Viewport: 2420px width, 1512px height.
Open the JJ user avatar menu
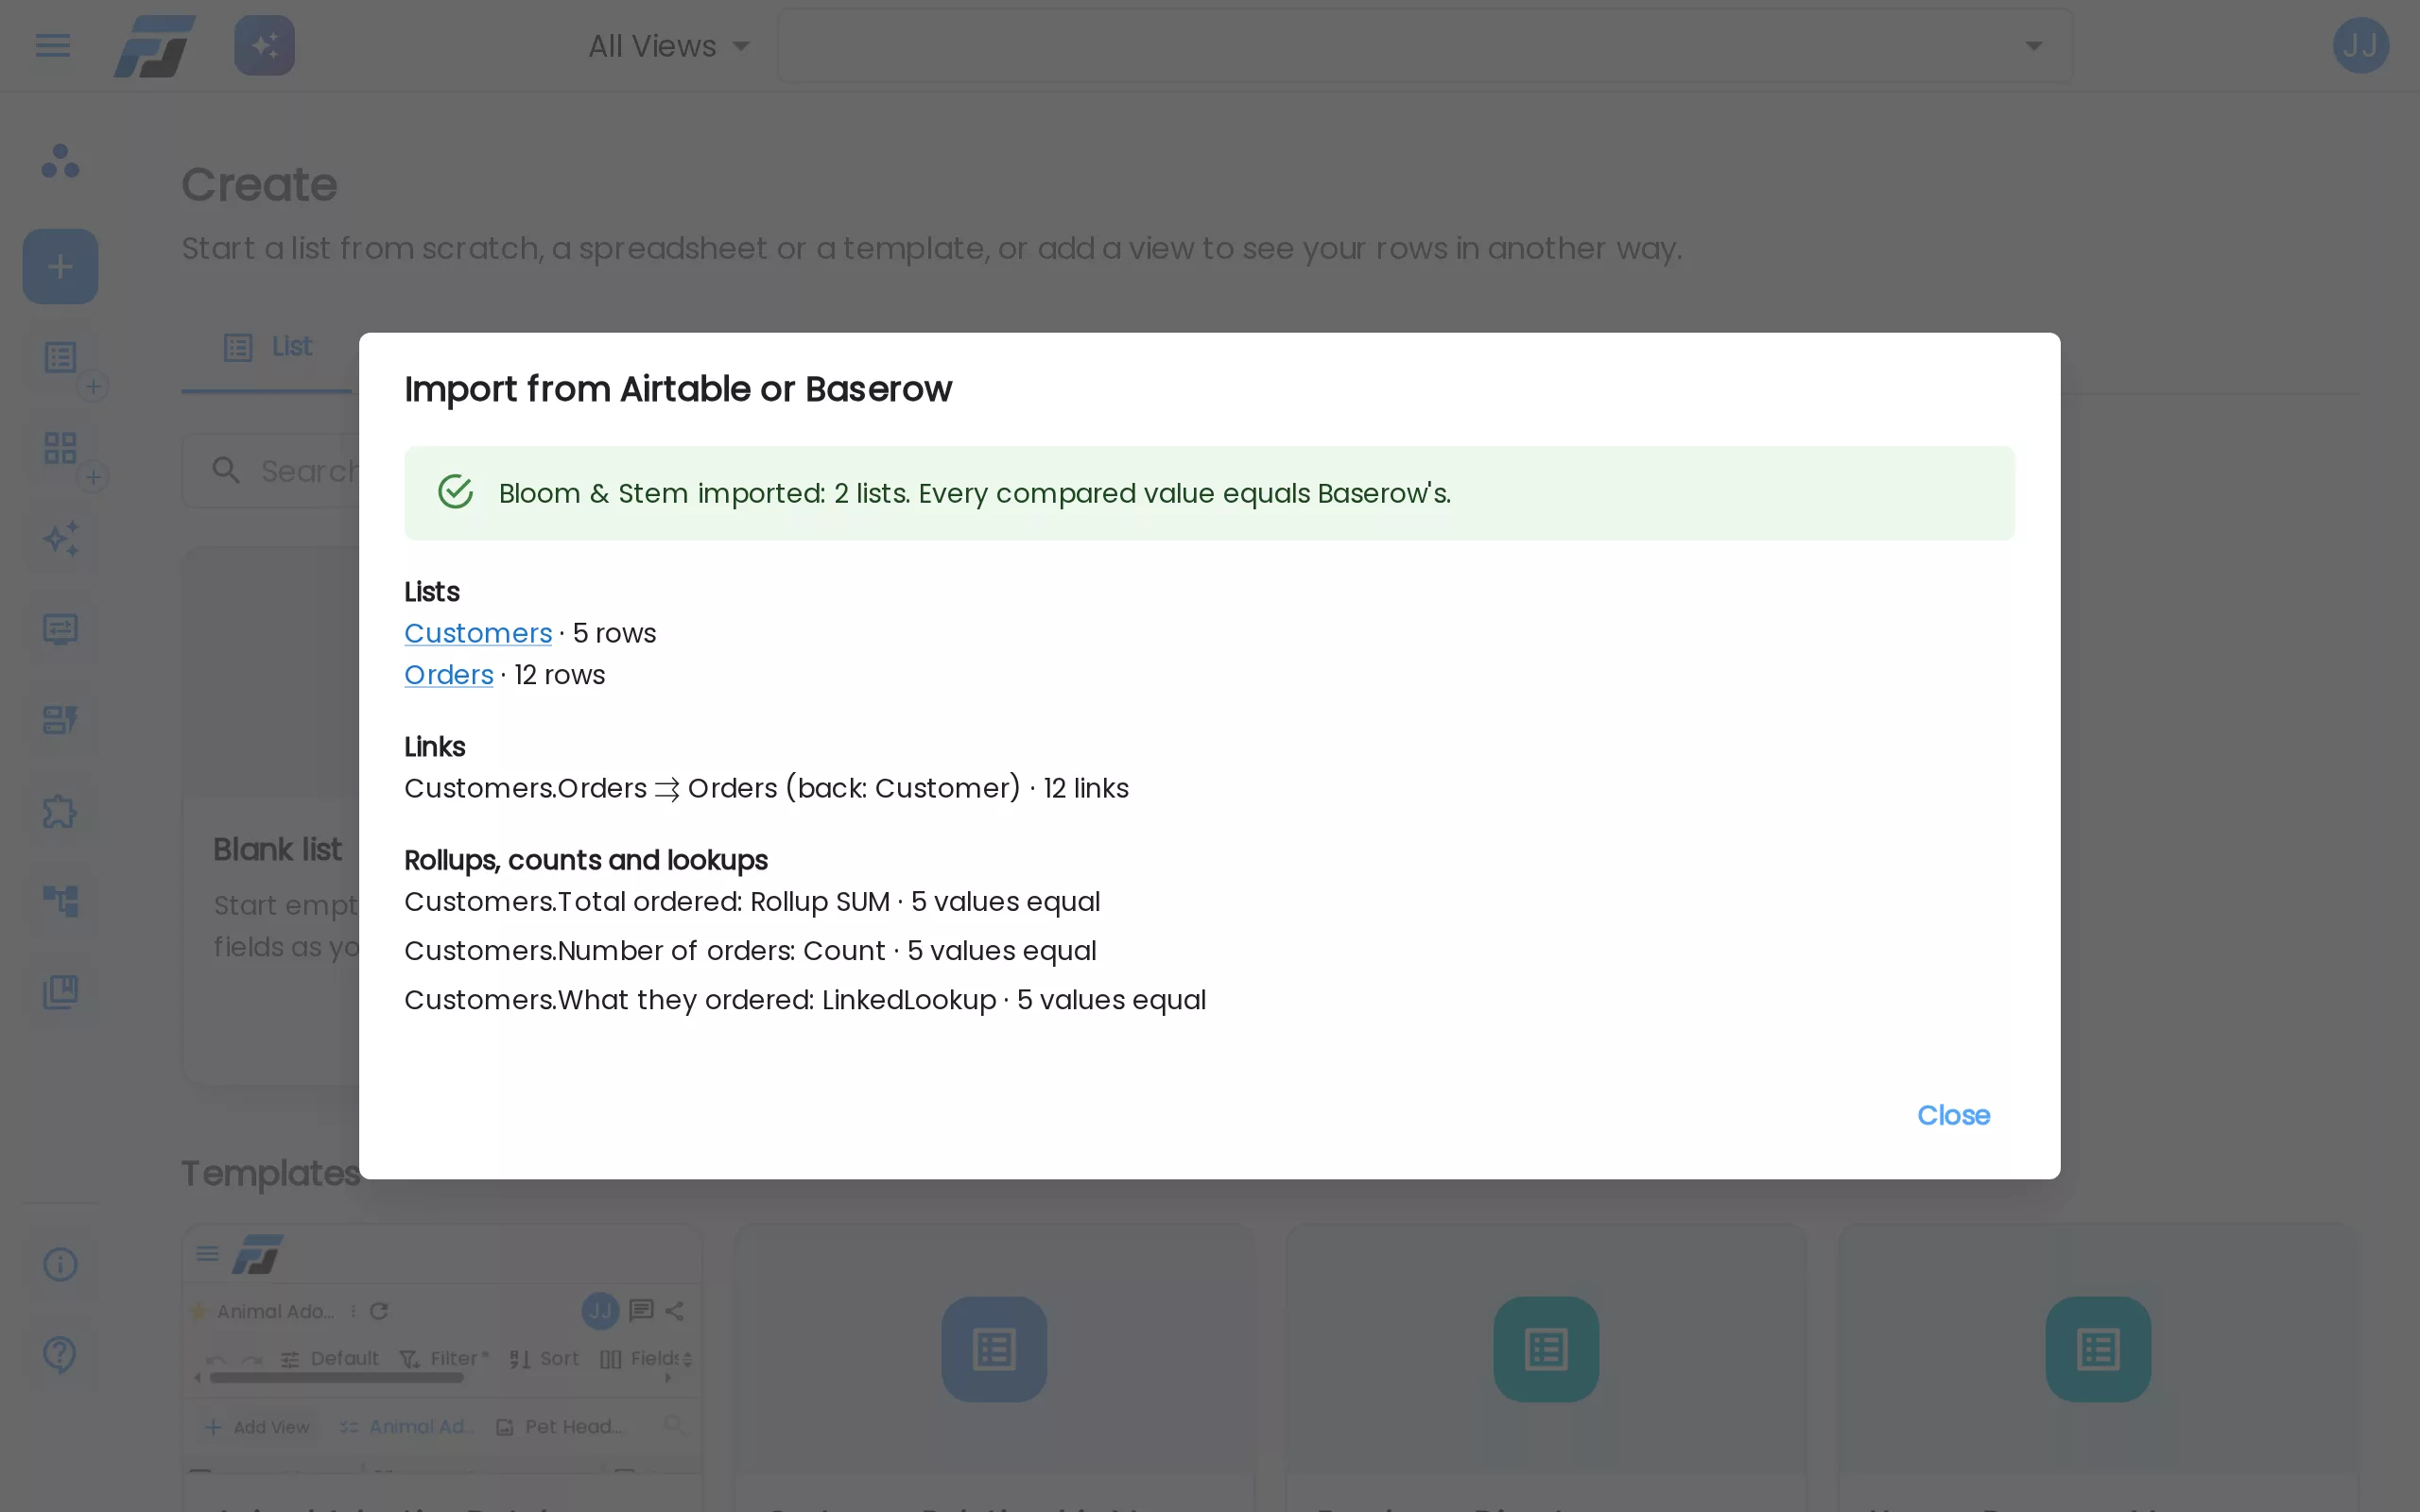[x=2360, y=45]
